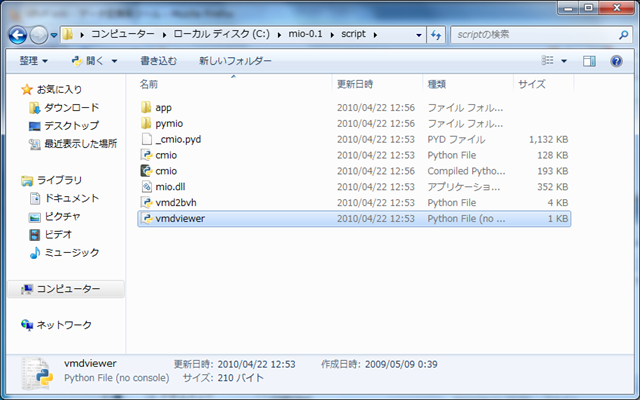
Task: Open the view options dropdown arrow
Action: (564, 61)
